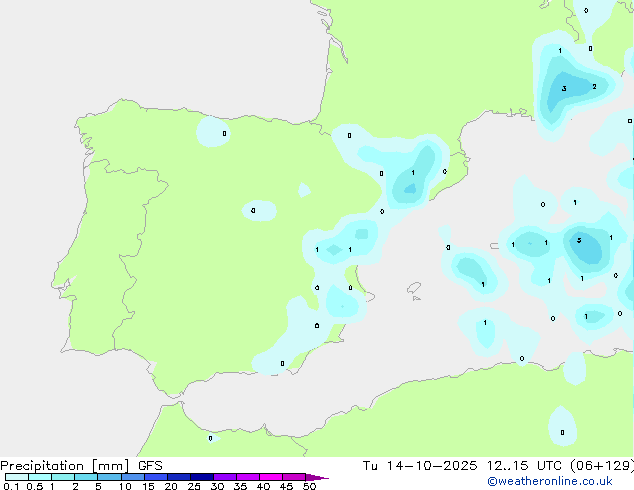This screenshot has height=490, width=634.
Task: Click the '3' precipitation value over France
Action: tap(564, 89)
